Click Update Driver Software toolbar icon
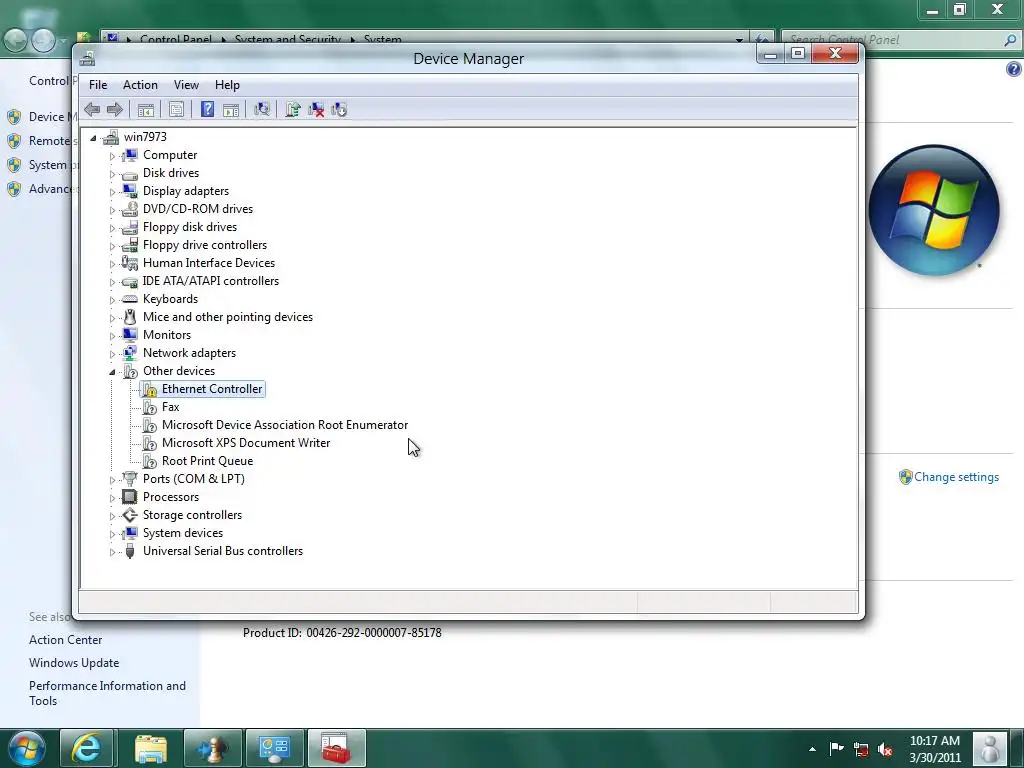 [x=293, y=110]
